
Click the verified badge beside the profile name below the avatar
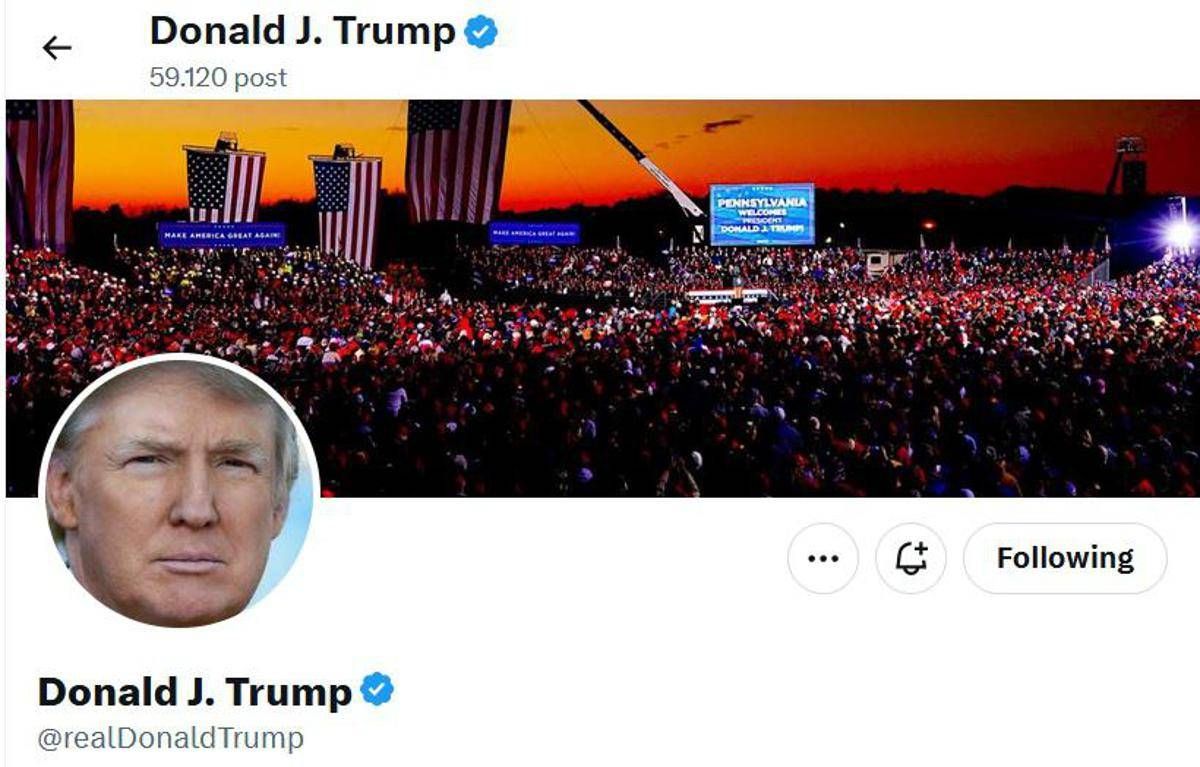pos(377,690)
